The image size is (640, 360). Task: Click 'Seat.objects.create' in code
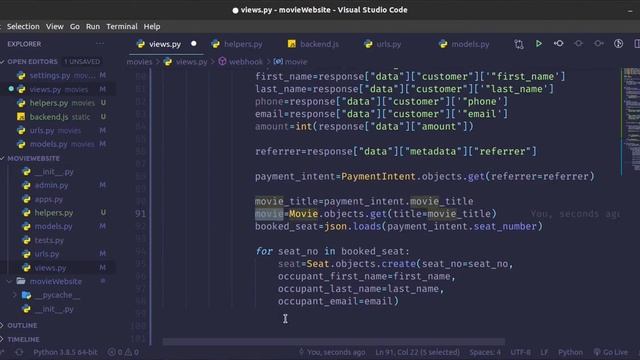point(361,264)
